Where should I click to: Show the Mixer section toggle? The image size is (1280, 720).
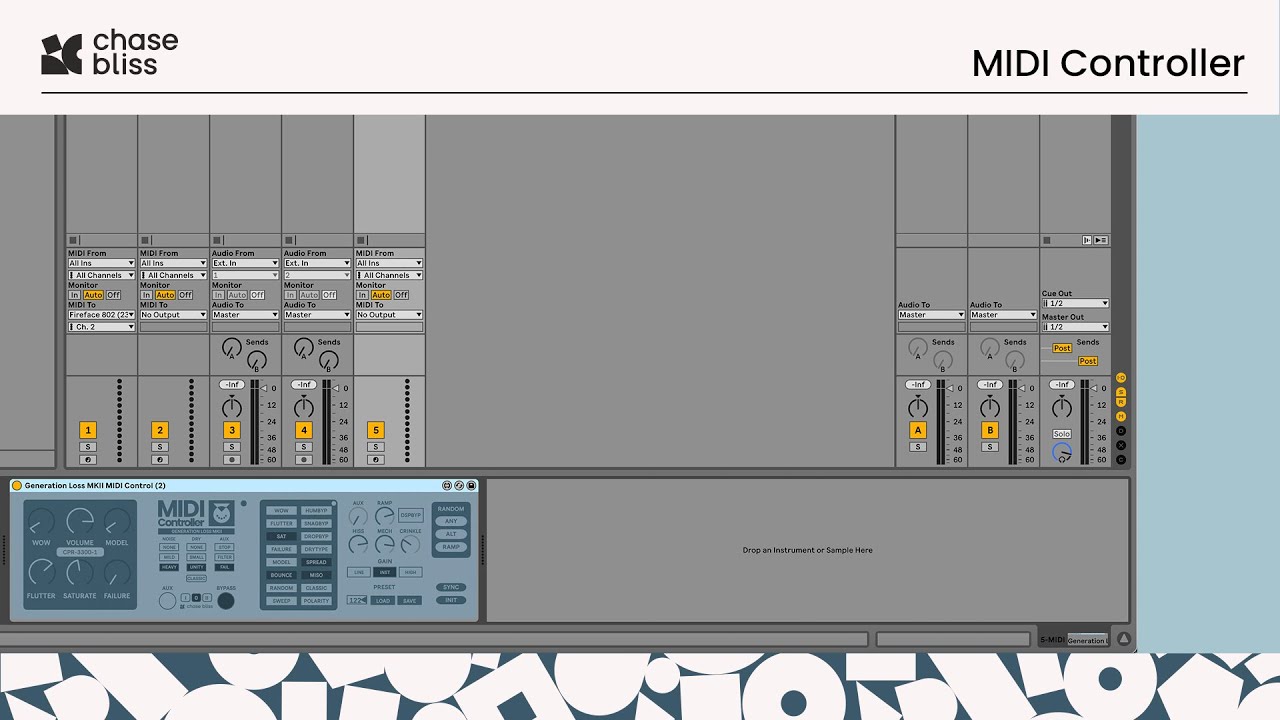(x=1121, y=416)
